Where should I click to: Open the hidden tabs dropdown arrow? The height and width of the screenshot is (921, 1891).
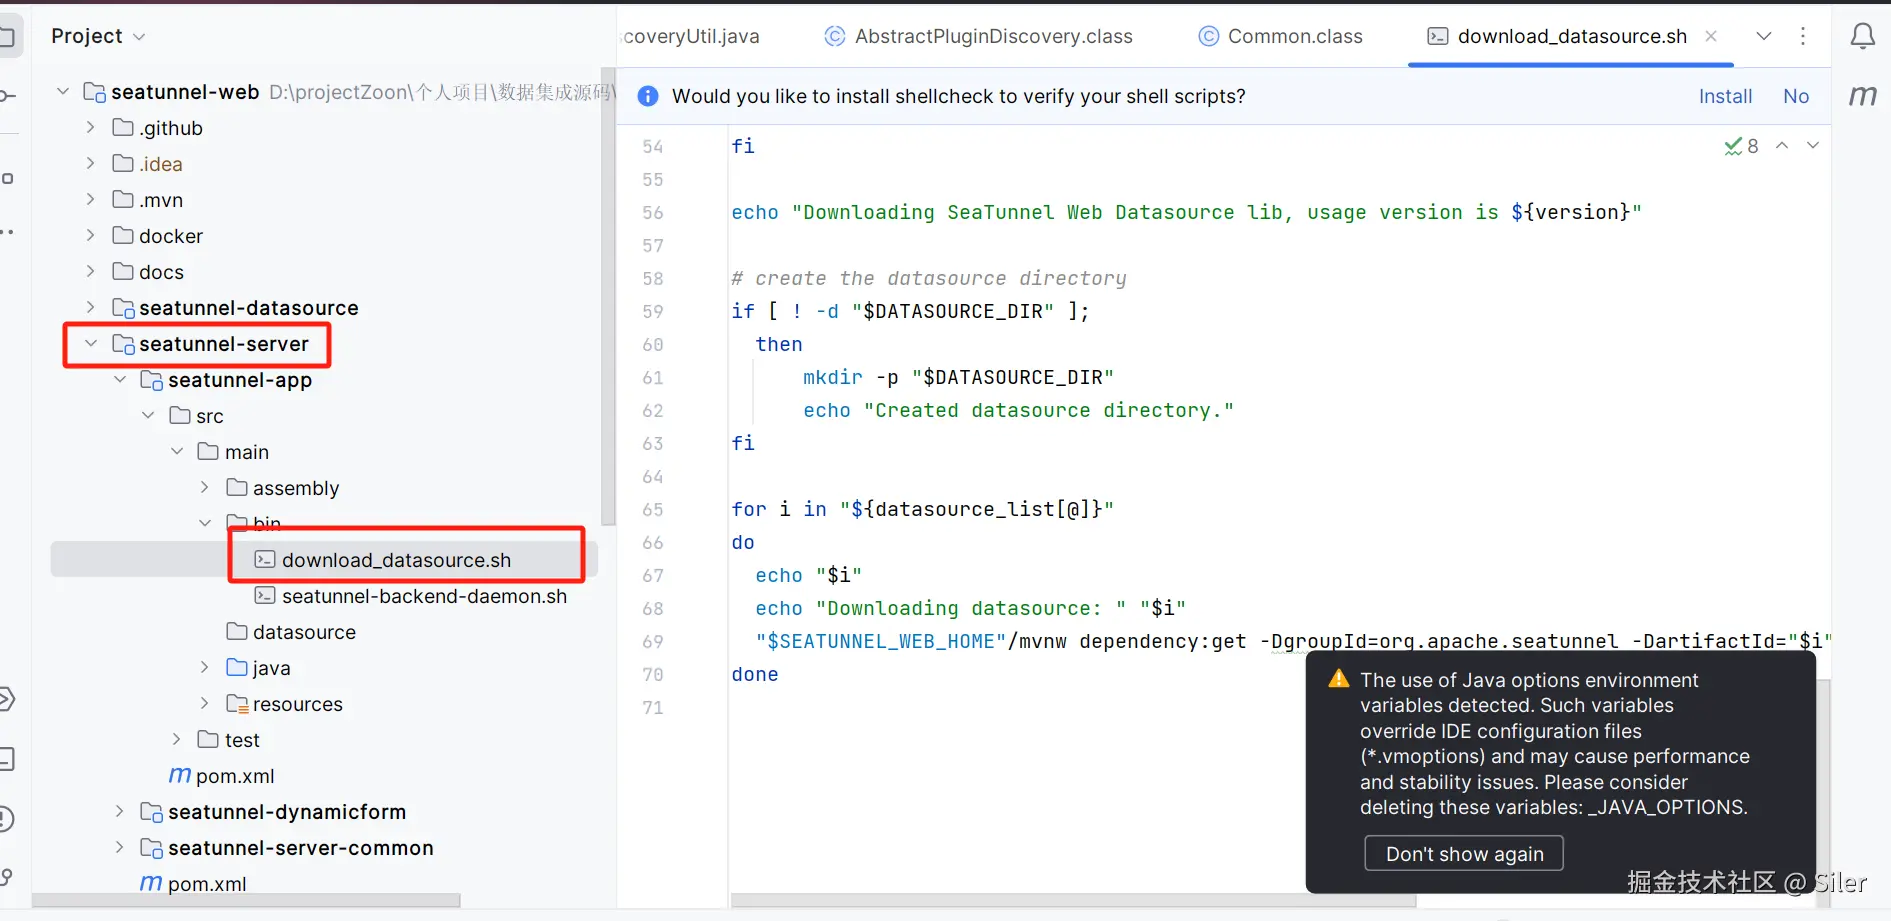[1764, 36]
